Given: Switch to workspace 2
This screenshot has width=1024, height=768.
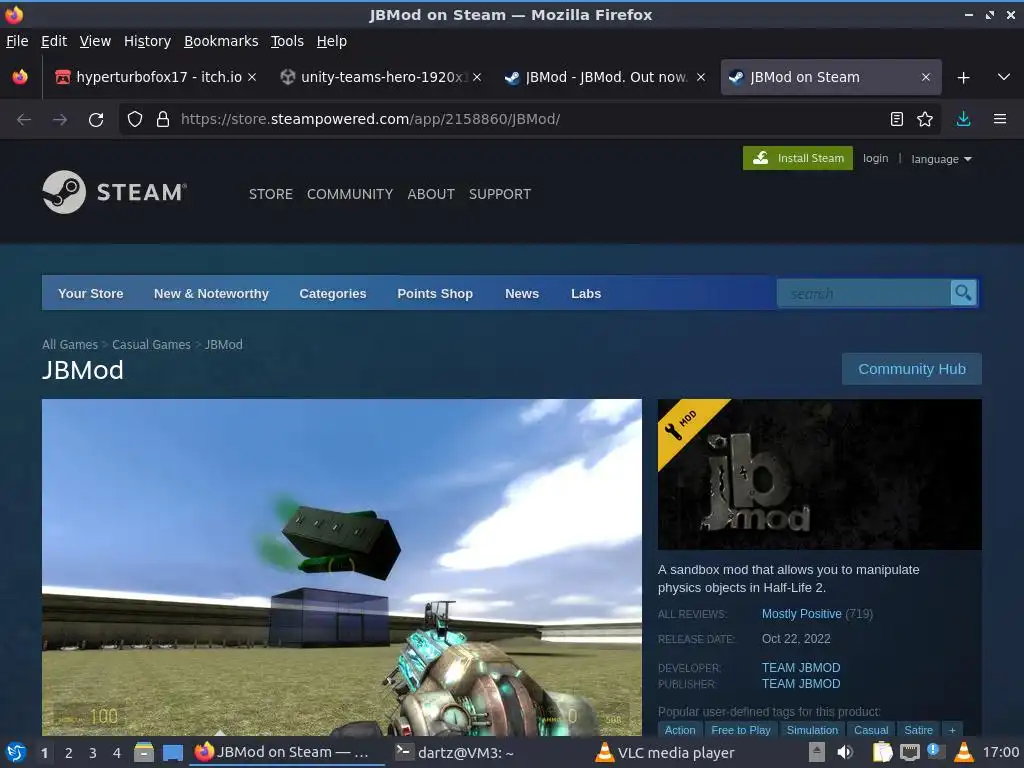Looking at the screenshot, I should (69, 753).
